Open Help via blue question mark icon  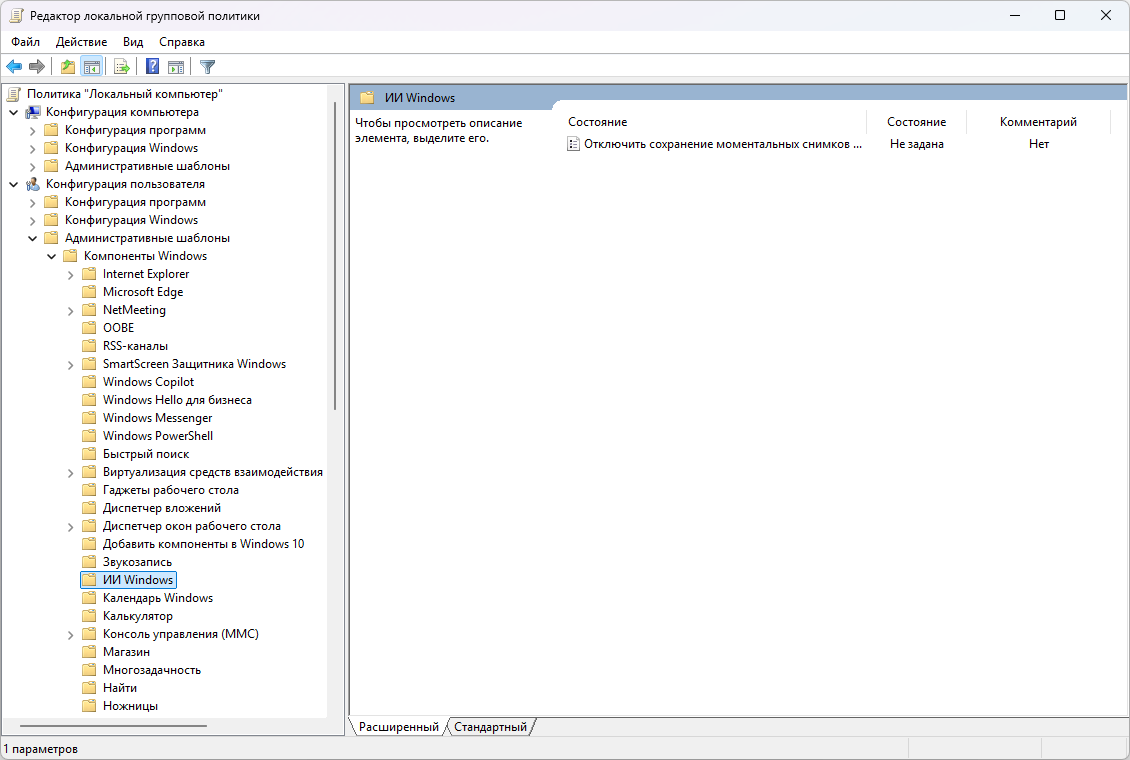[x=152, y=67]
